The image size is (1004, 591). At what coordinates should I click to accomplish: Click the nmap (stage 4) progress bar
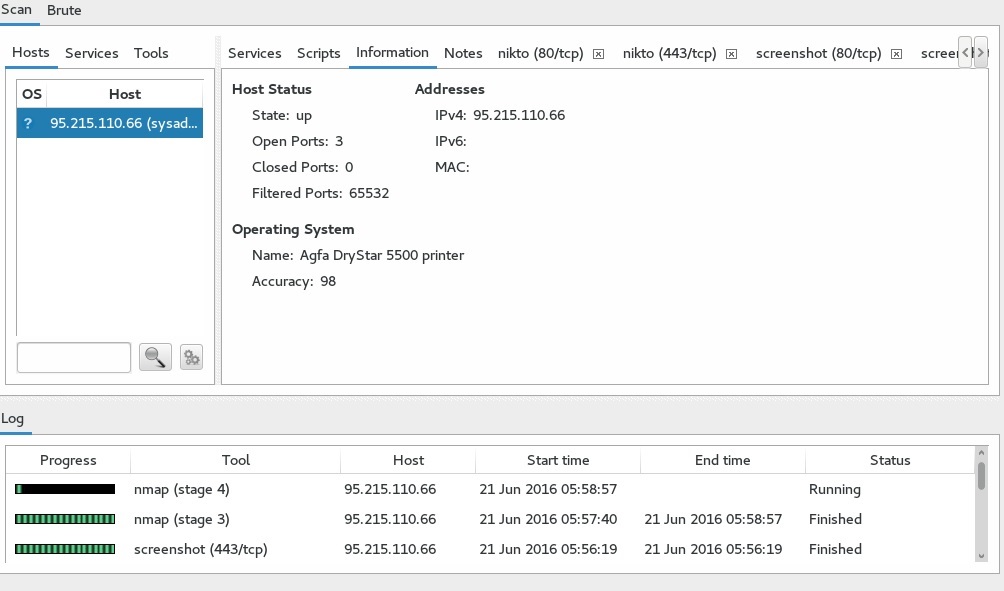coord(65,489)
